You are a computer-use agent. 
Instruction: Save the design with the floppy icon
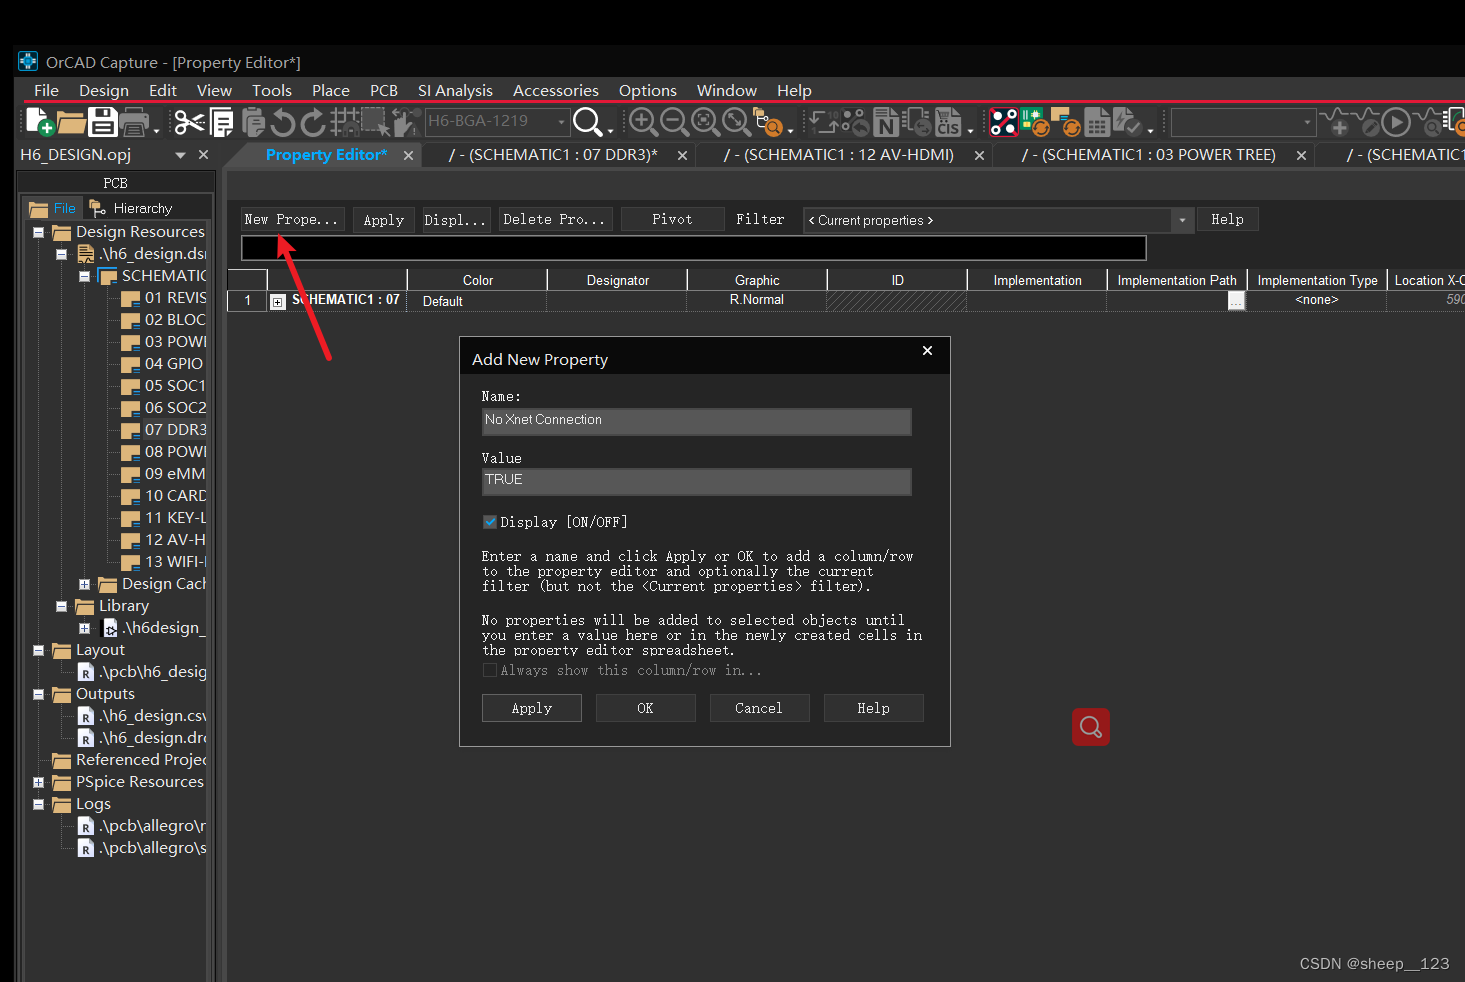coord(102,122)
